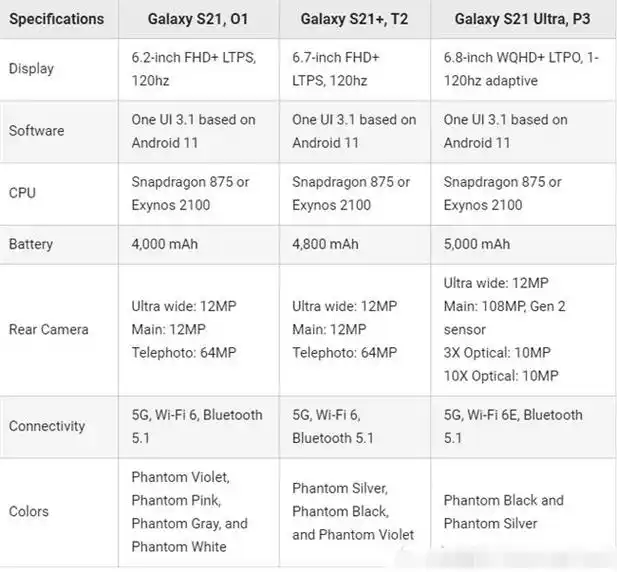
Task: Select the Rear Camera row label
Action: (48, 329)
